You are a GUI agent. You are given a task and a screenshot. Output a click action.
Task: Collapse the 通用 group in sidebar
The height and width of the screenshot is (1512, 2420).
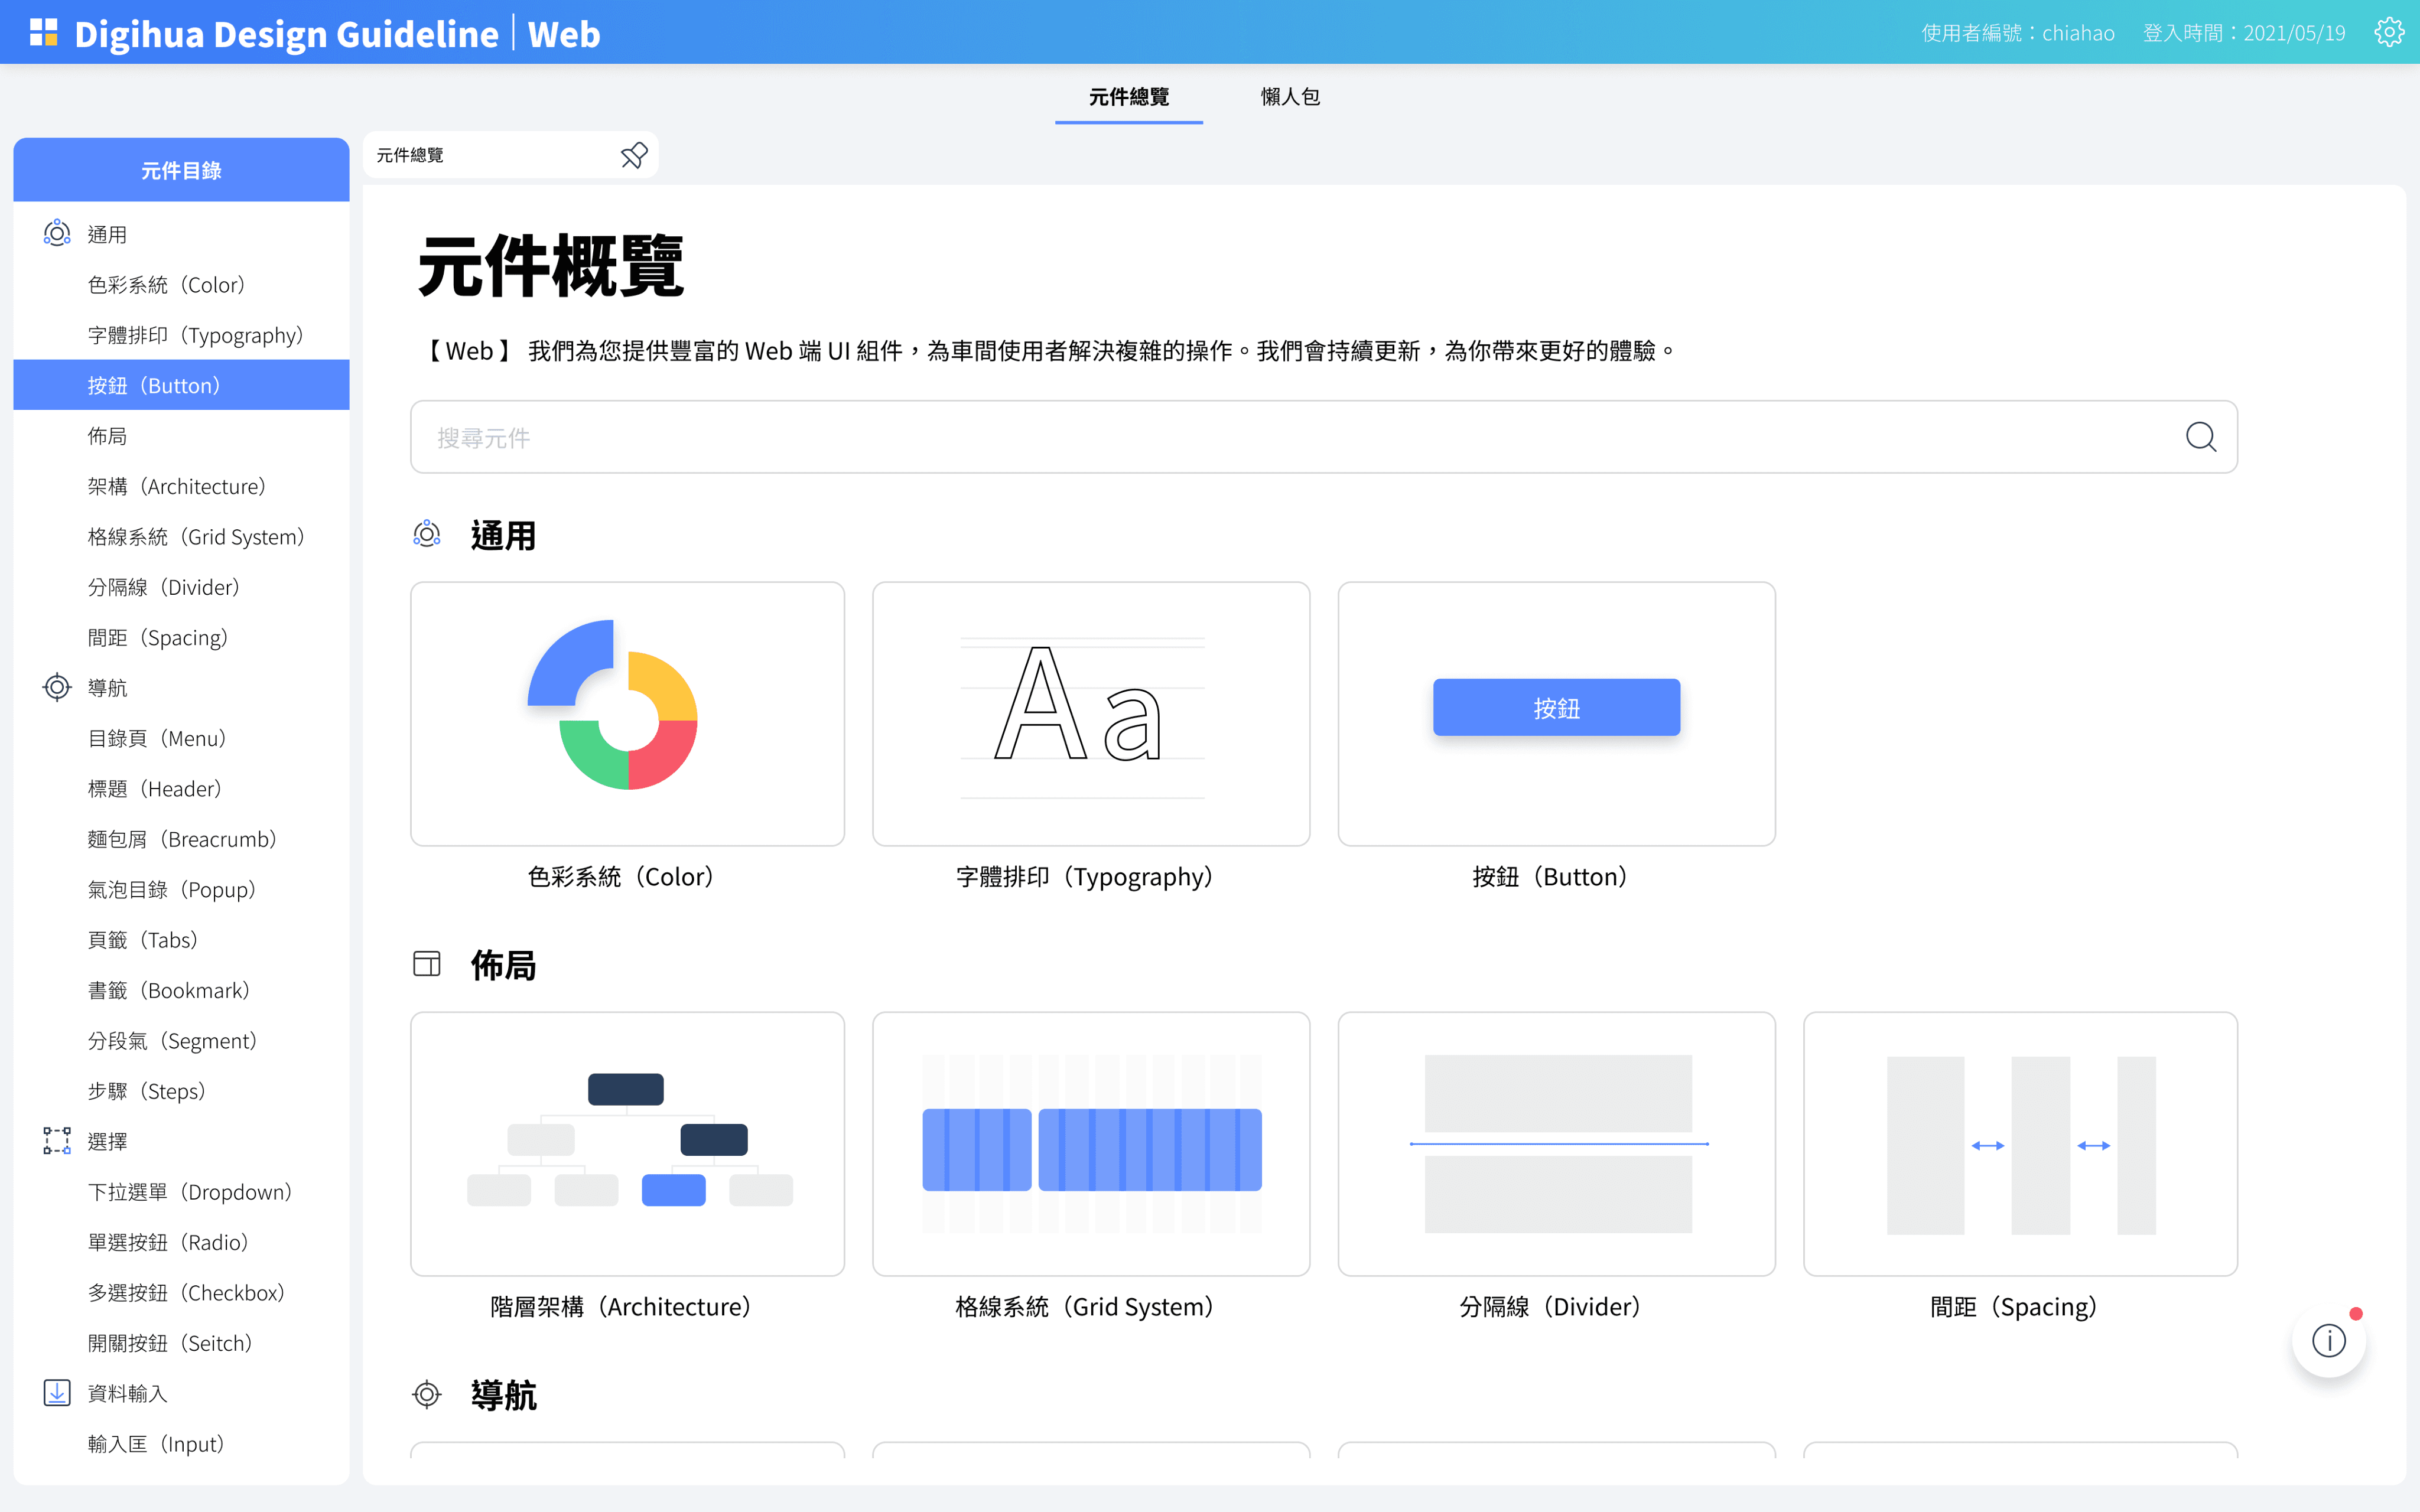[107, 234]
